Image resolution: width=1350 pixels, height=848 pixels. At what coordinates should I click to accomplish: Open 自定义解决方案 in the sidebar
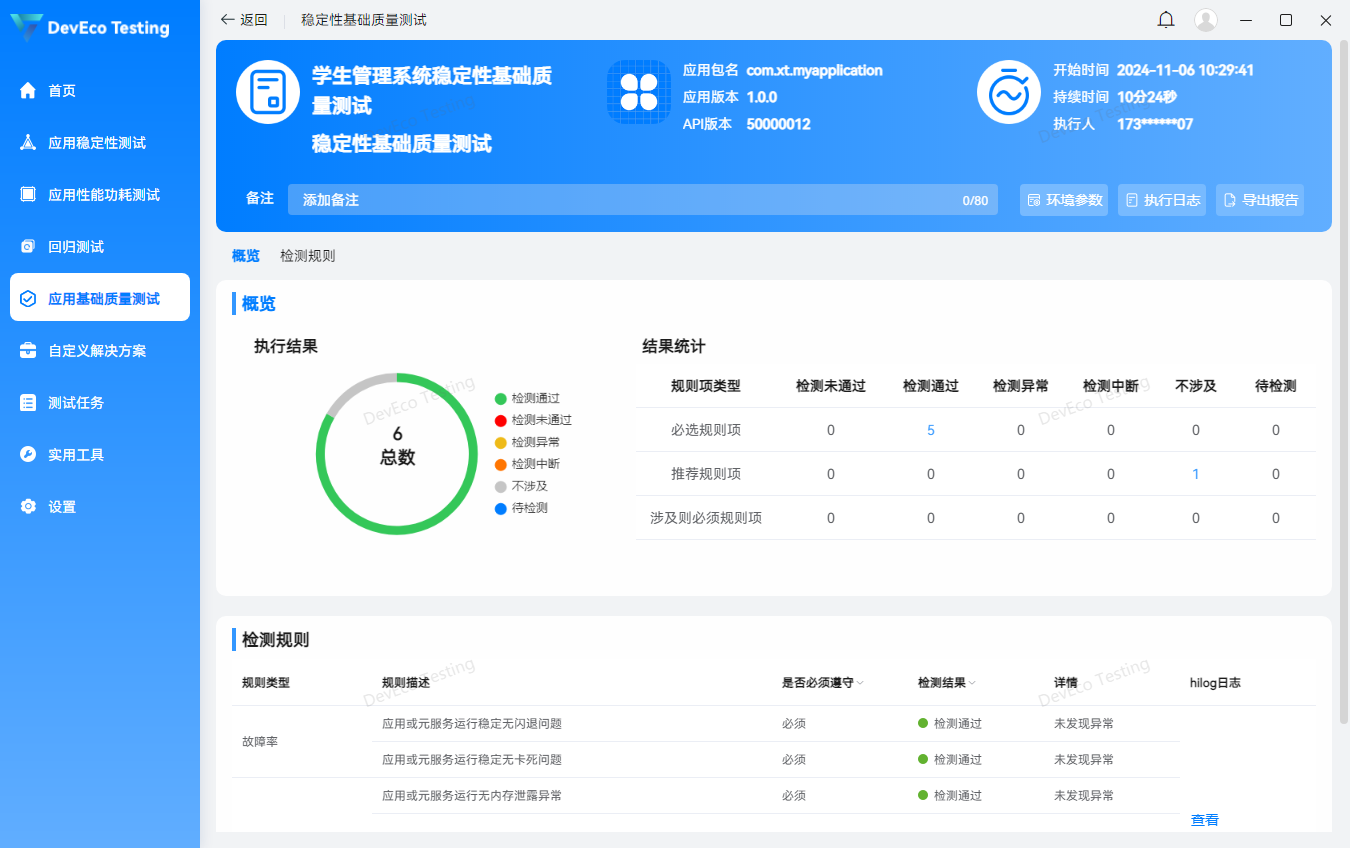(x=100, y=351)
